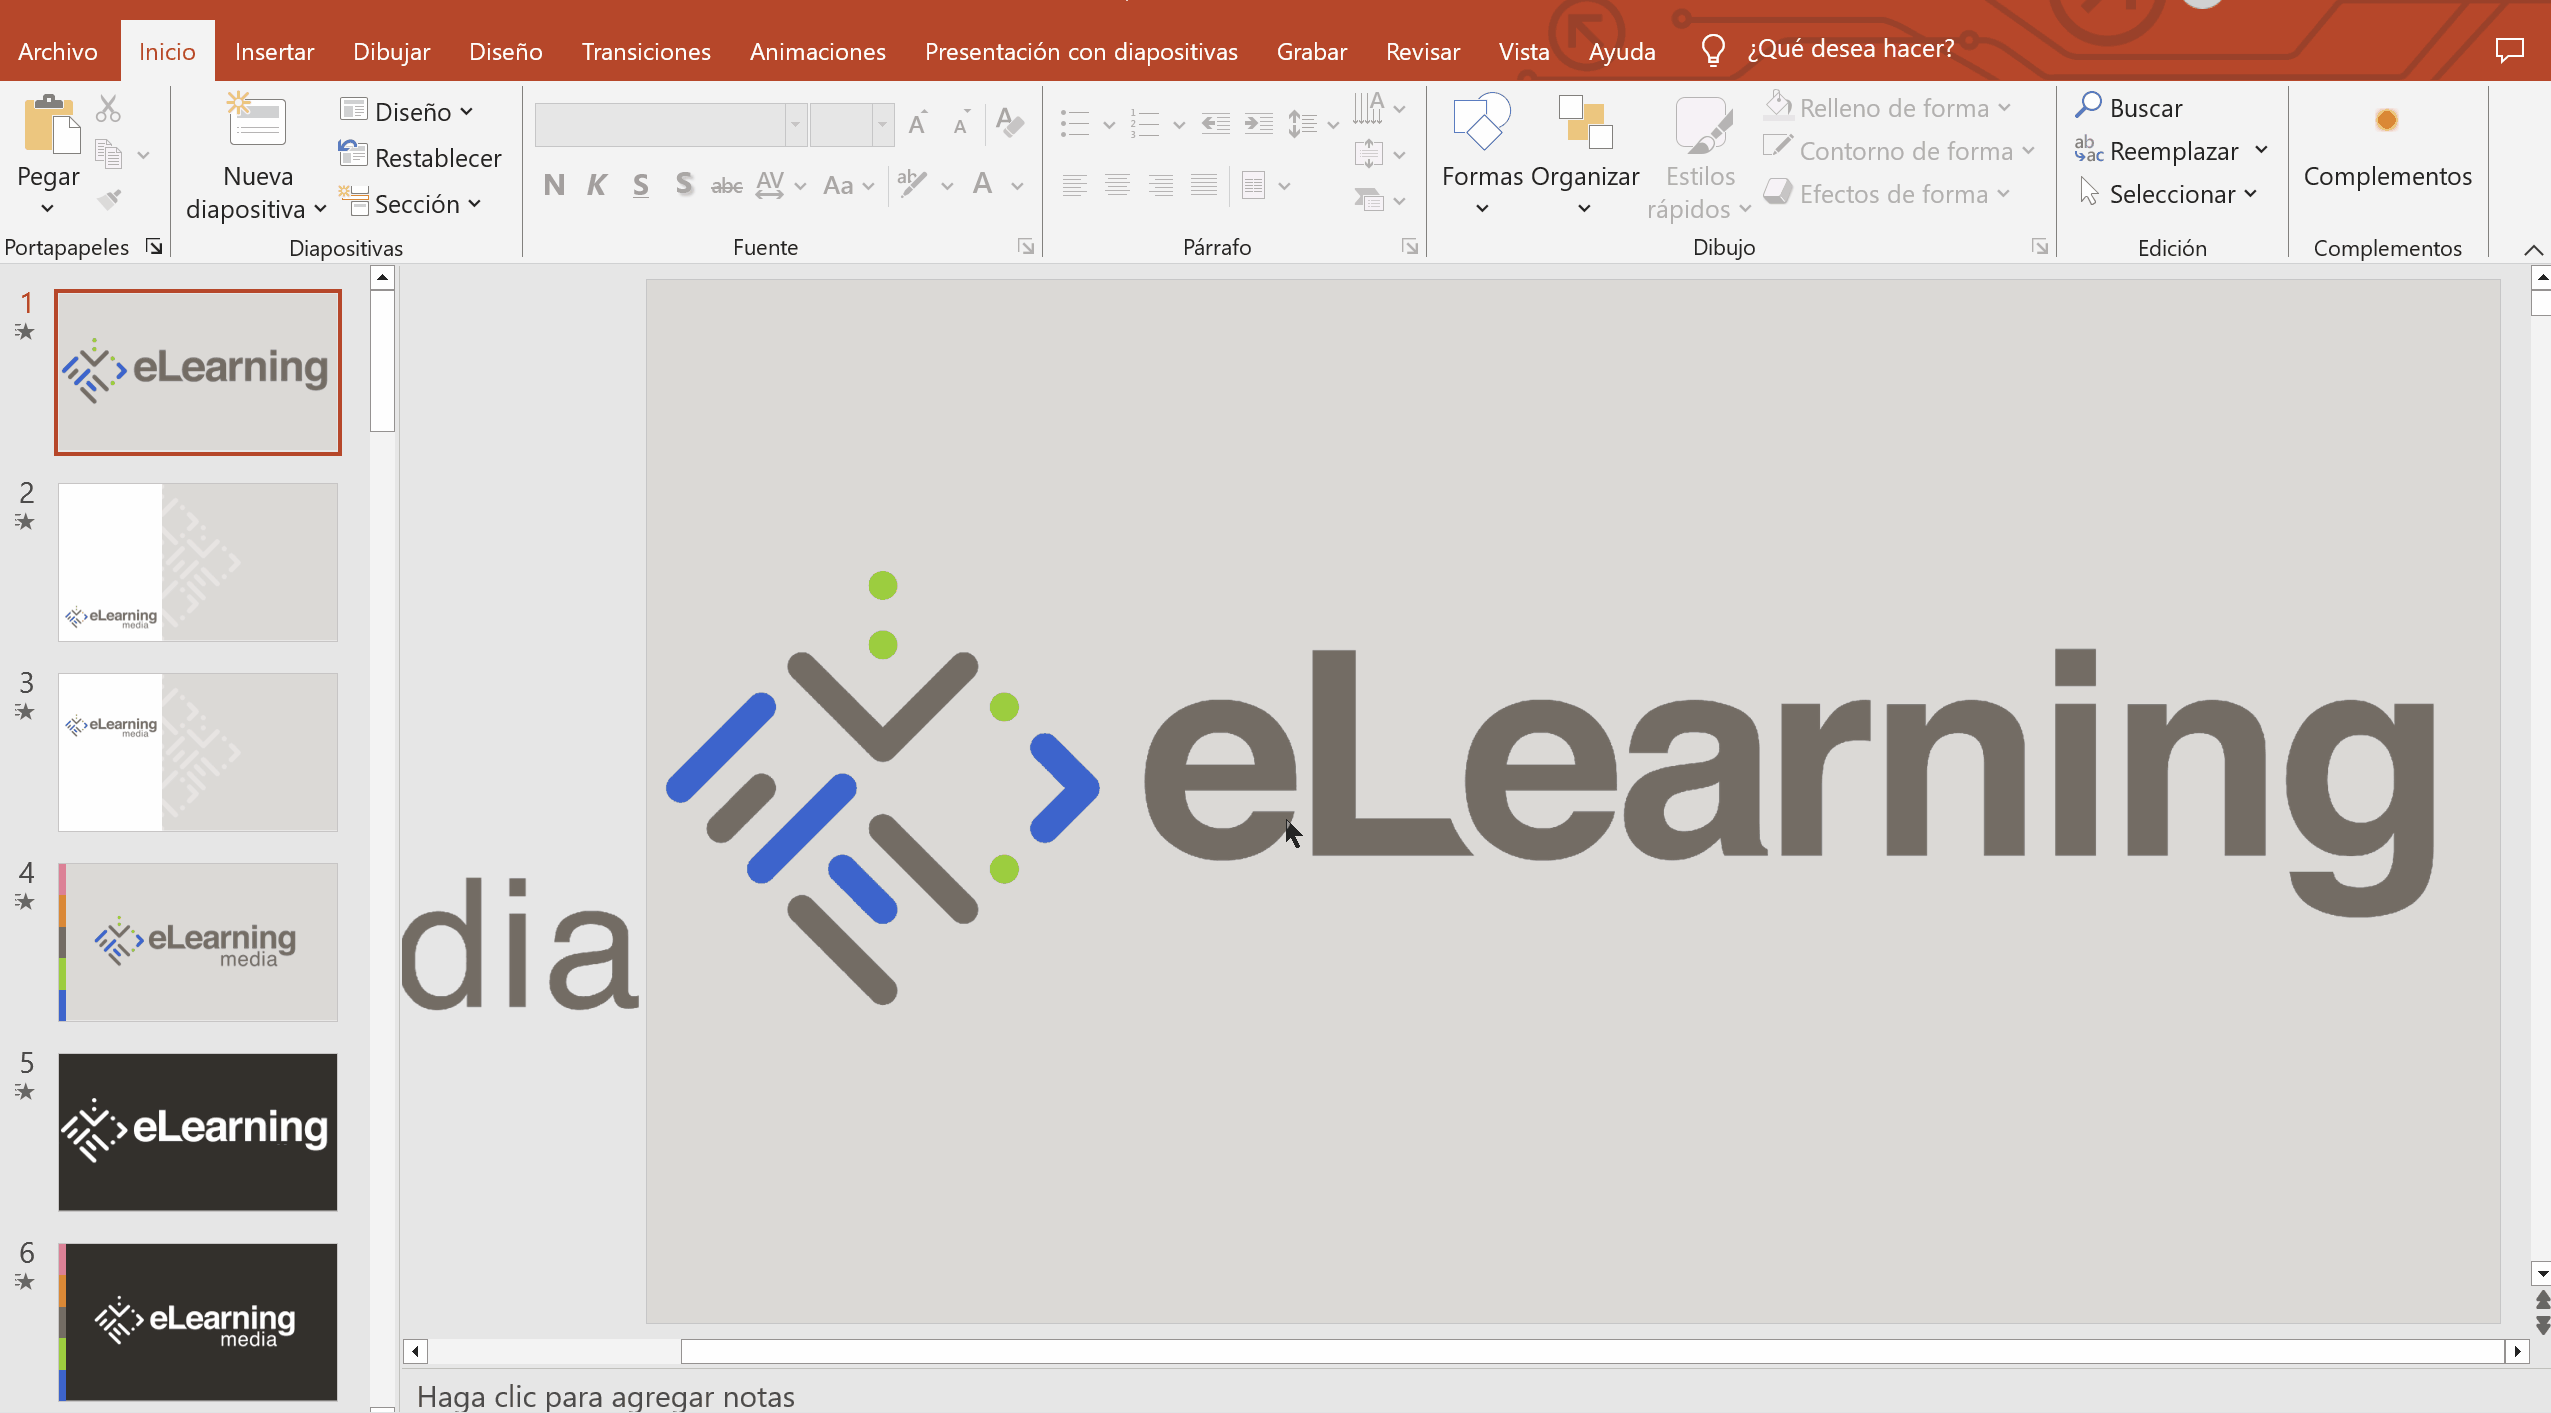The width and height of the screenshot is (2551, 1413).
Task: Click convert to SmartArt icon
Action: [x=1368, y=199]
